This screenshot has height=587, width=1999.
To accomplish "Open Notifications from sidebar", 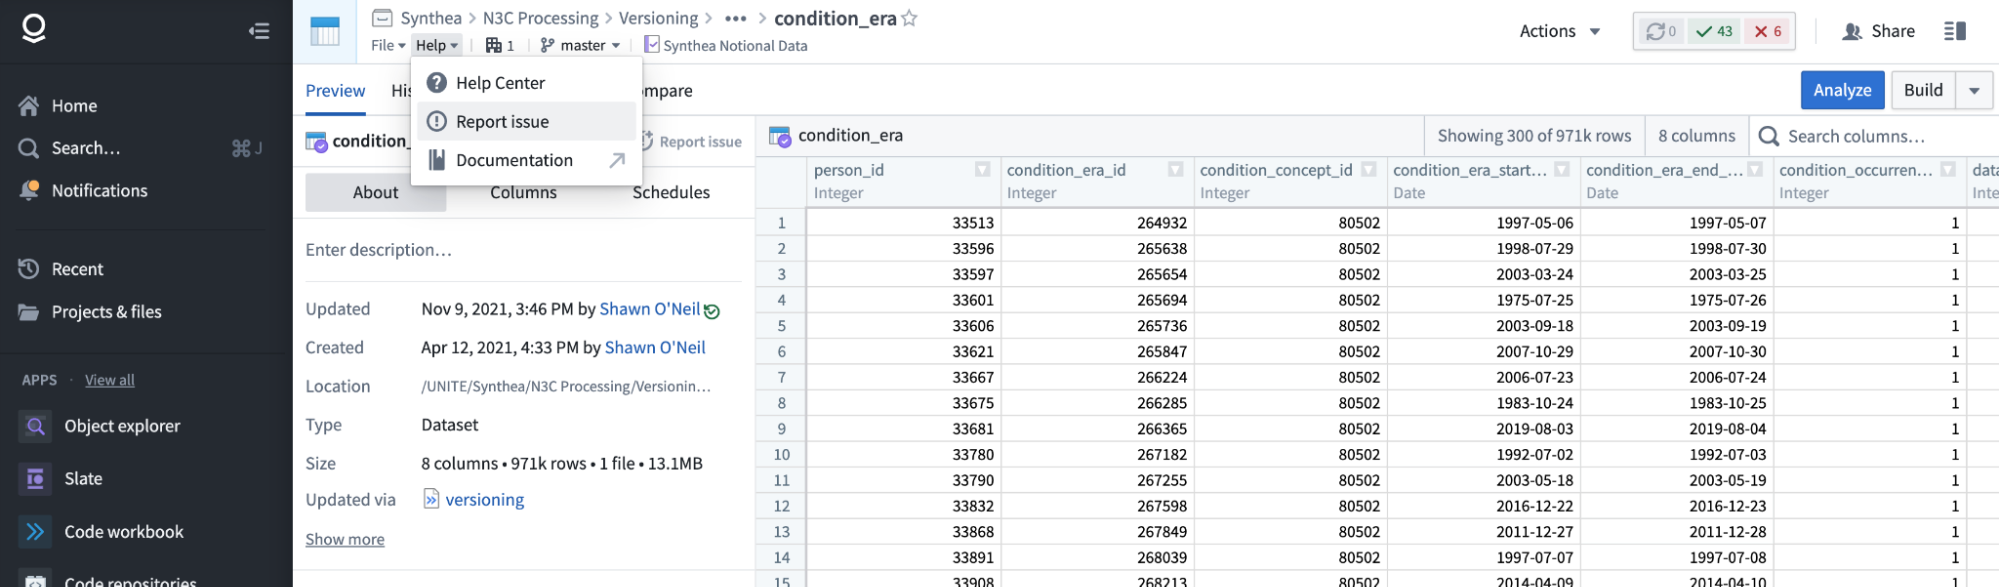I will pos(99,191).
